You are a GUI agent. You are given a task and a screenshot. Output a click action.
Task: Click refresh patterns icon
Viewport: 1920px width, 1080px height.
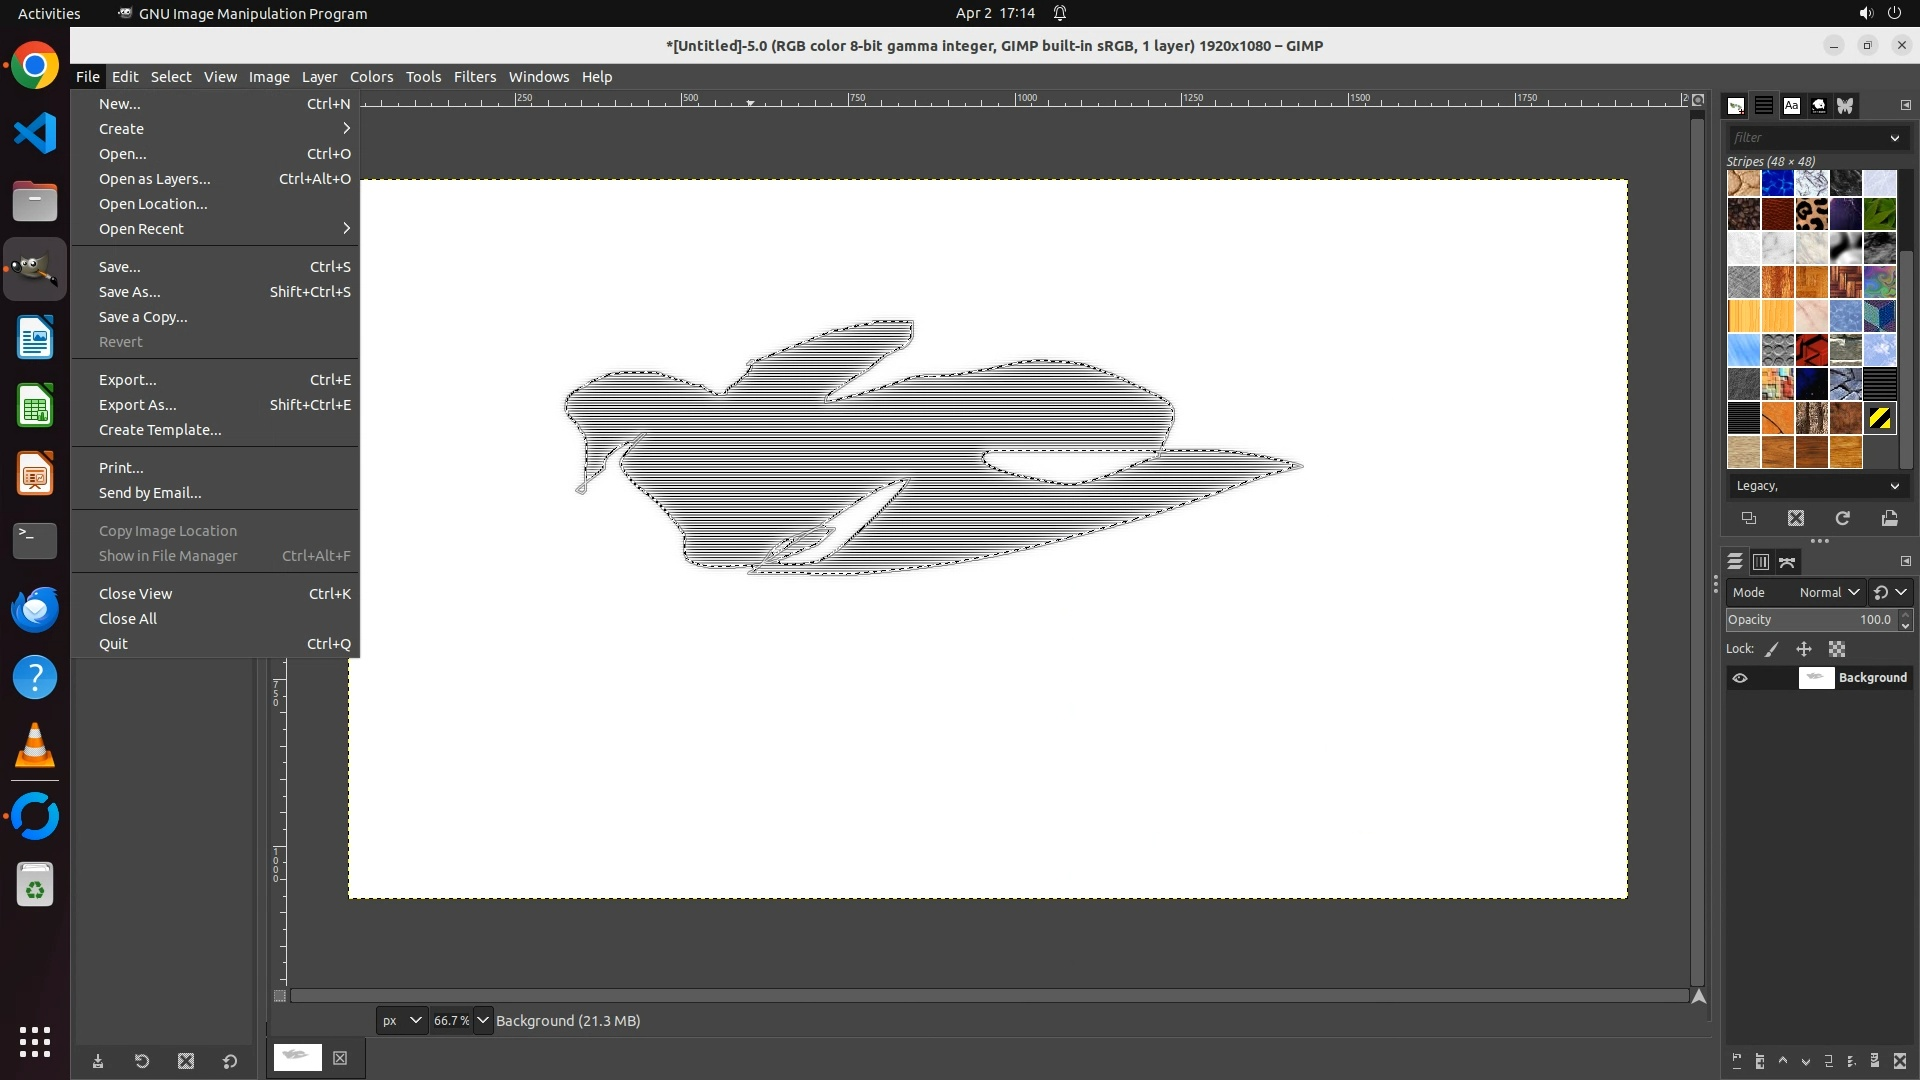click(x=1842, y=518)
